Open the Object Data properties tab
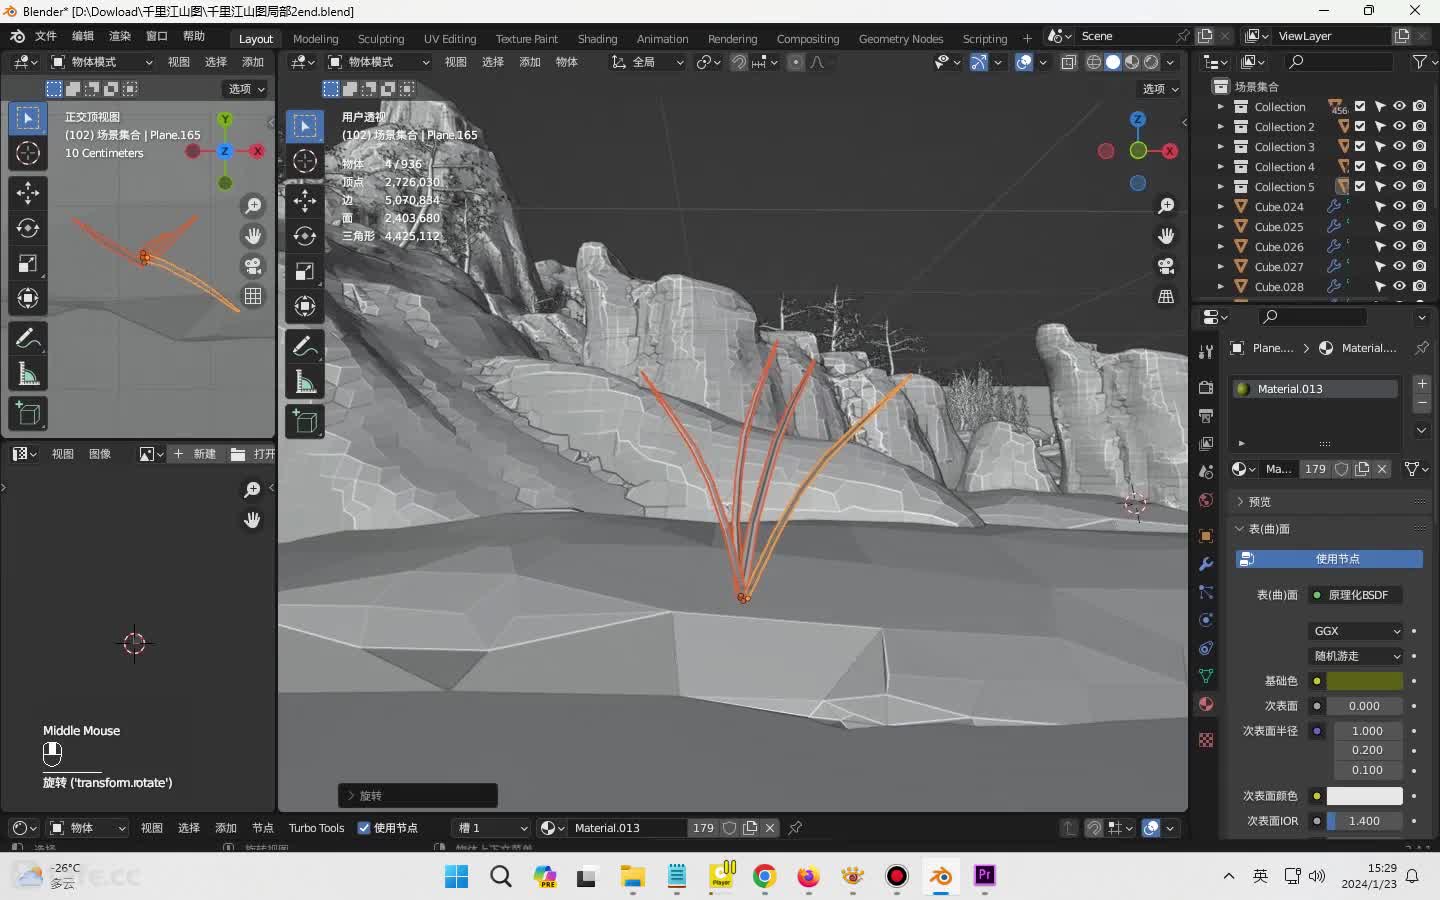The width and height of the screenshot is (1440, 900). tap(1206, 676)
